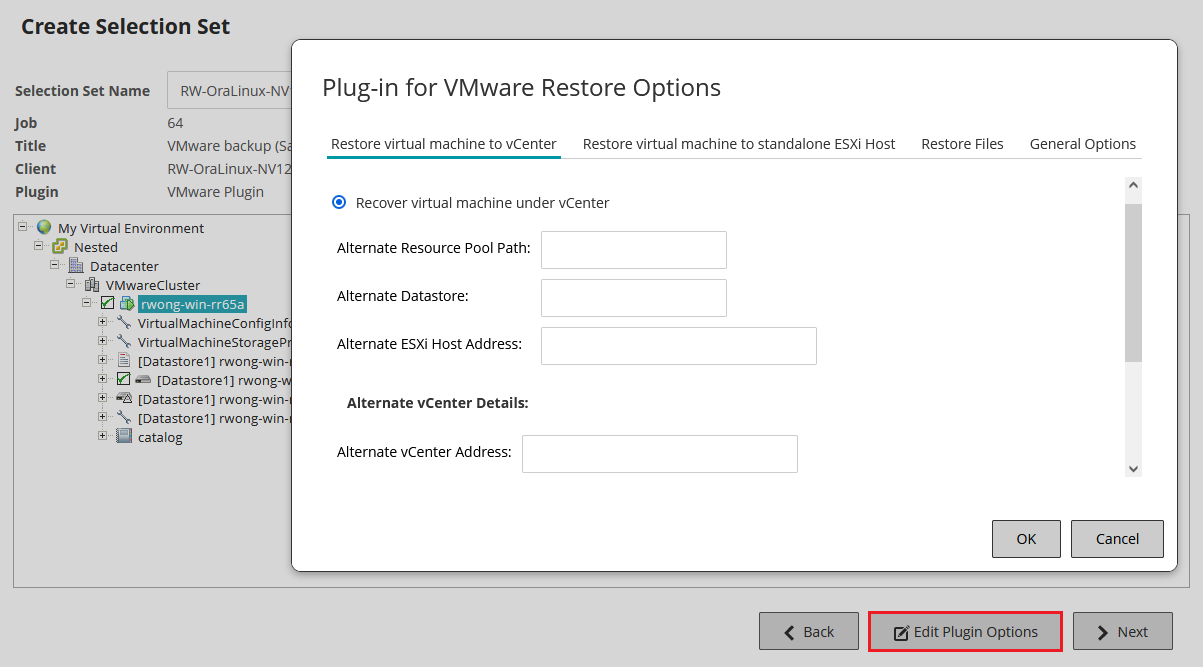Viewport: 1203px width, 667px height.
Task: Open the Restore virtual machine to vCenter tab
Action: tap(444, 144)
